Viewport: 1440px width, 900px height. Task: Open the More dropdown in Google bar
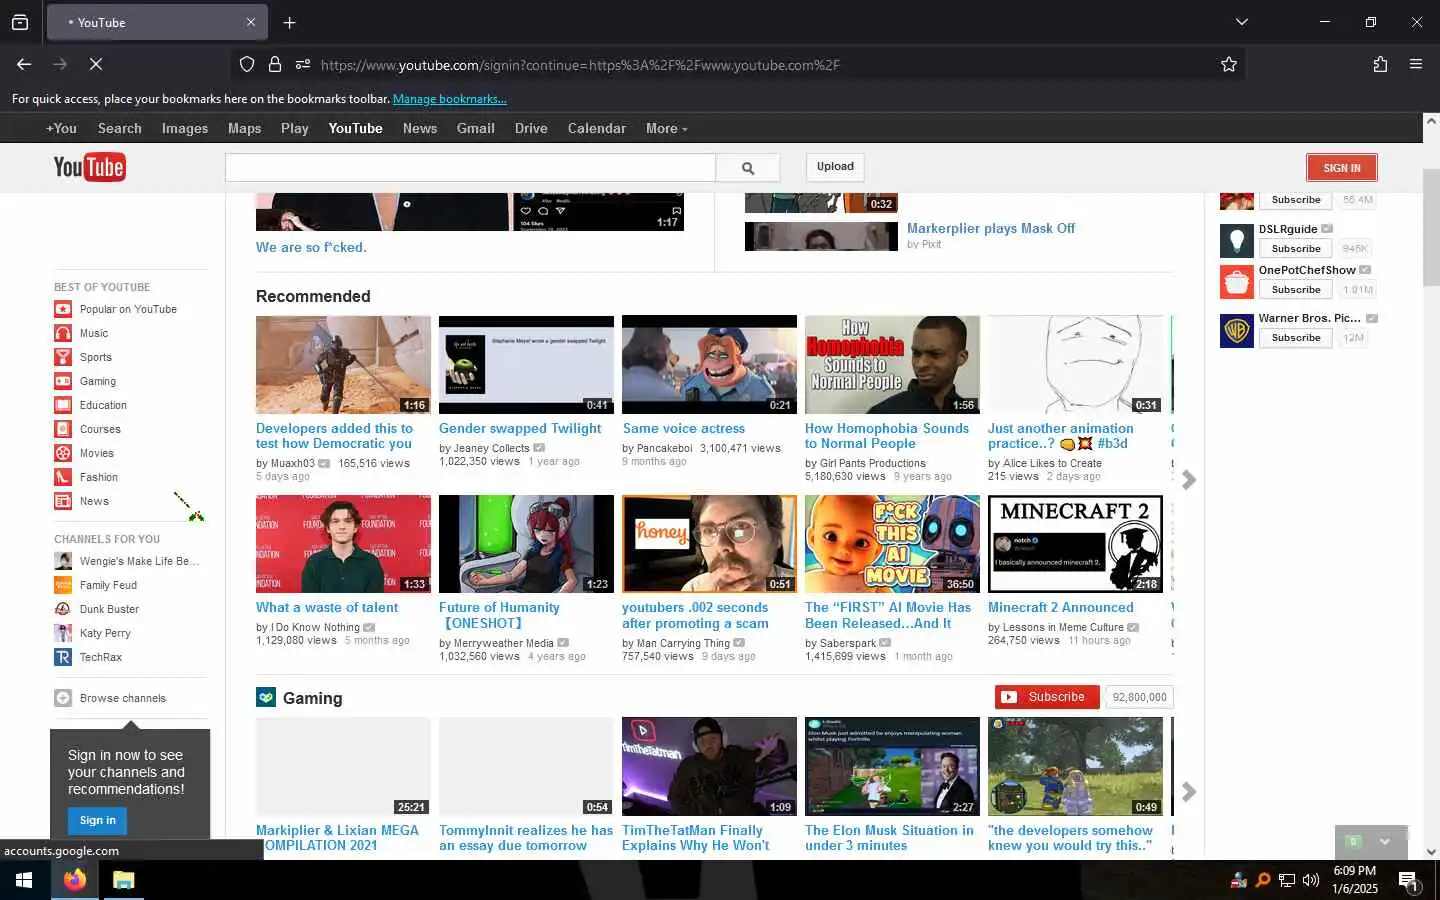[666, 128]
